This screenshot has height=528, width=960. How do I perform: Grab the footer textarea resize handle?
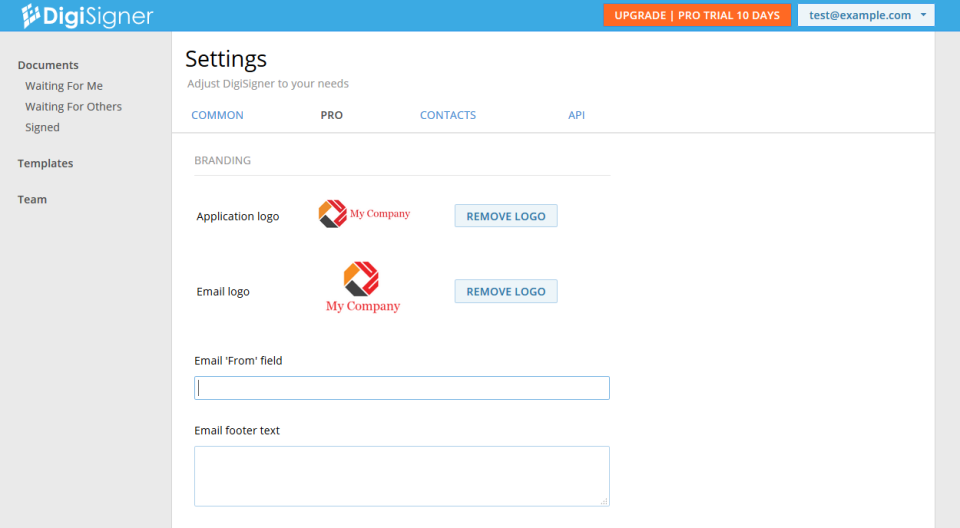point(604,501)
